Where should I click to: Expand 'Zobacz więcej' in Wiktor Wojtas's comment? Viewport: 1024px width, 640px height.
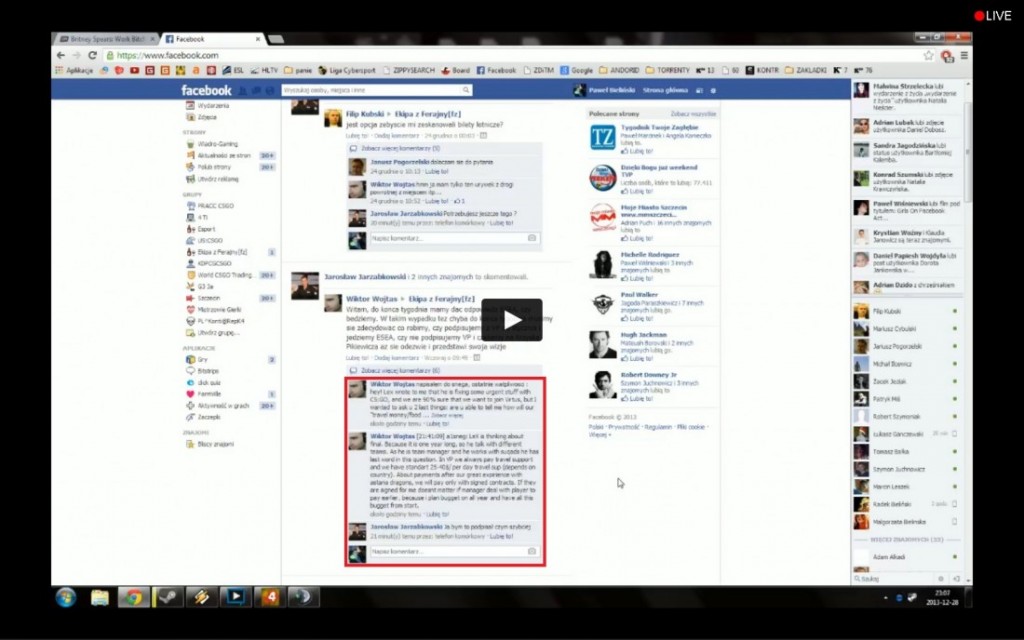pyautogui.click(x=447, y=415)
